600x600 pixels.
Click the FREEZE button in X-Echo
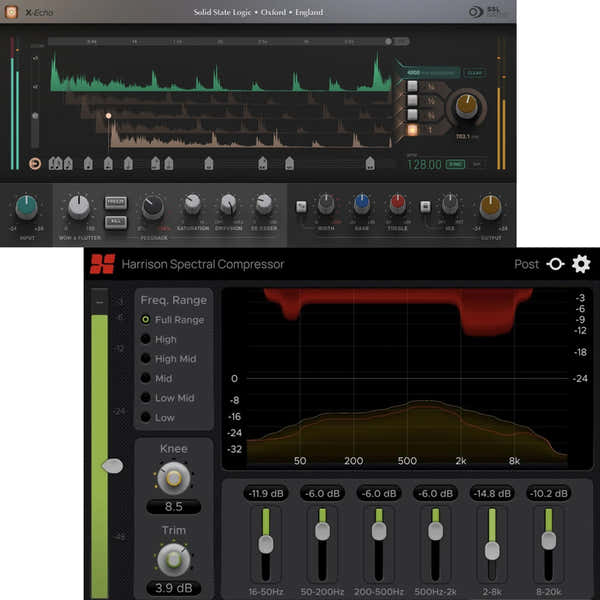tap(116, 202)
